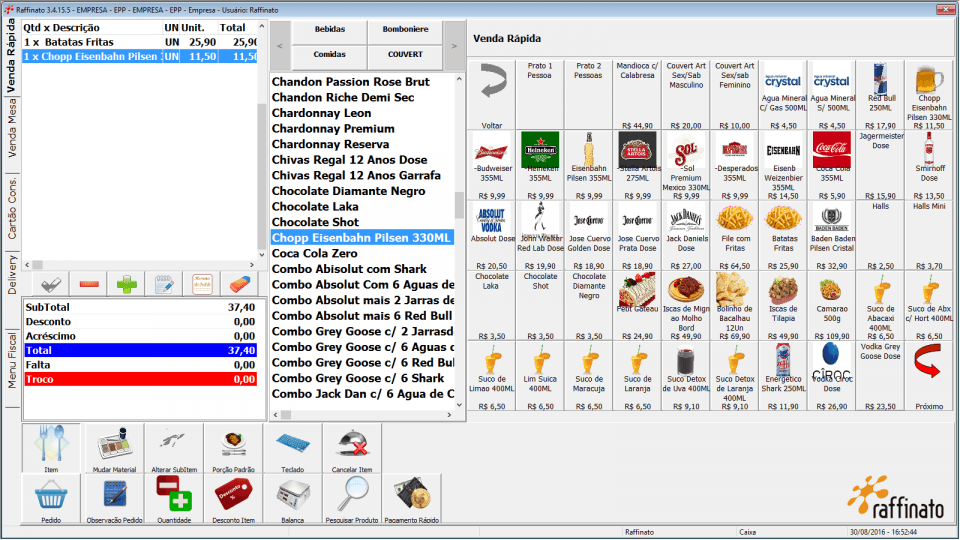Select Chopp Eisenbahn Pilsen order row
Image resolution: width=960 pixels, height=540 pixels.
pos(140,56)
